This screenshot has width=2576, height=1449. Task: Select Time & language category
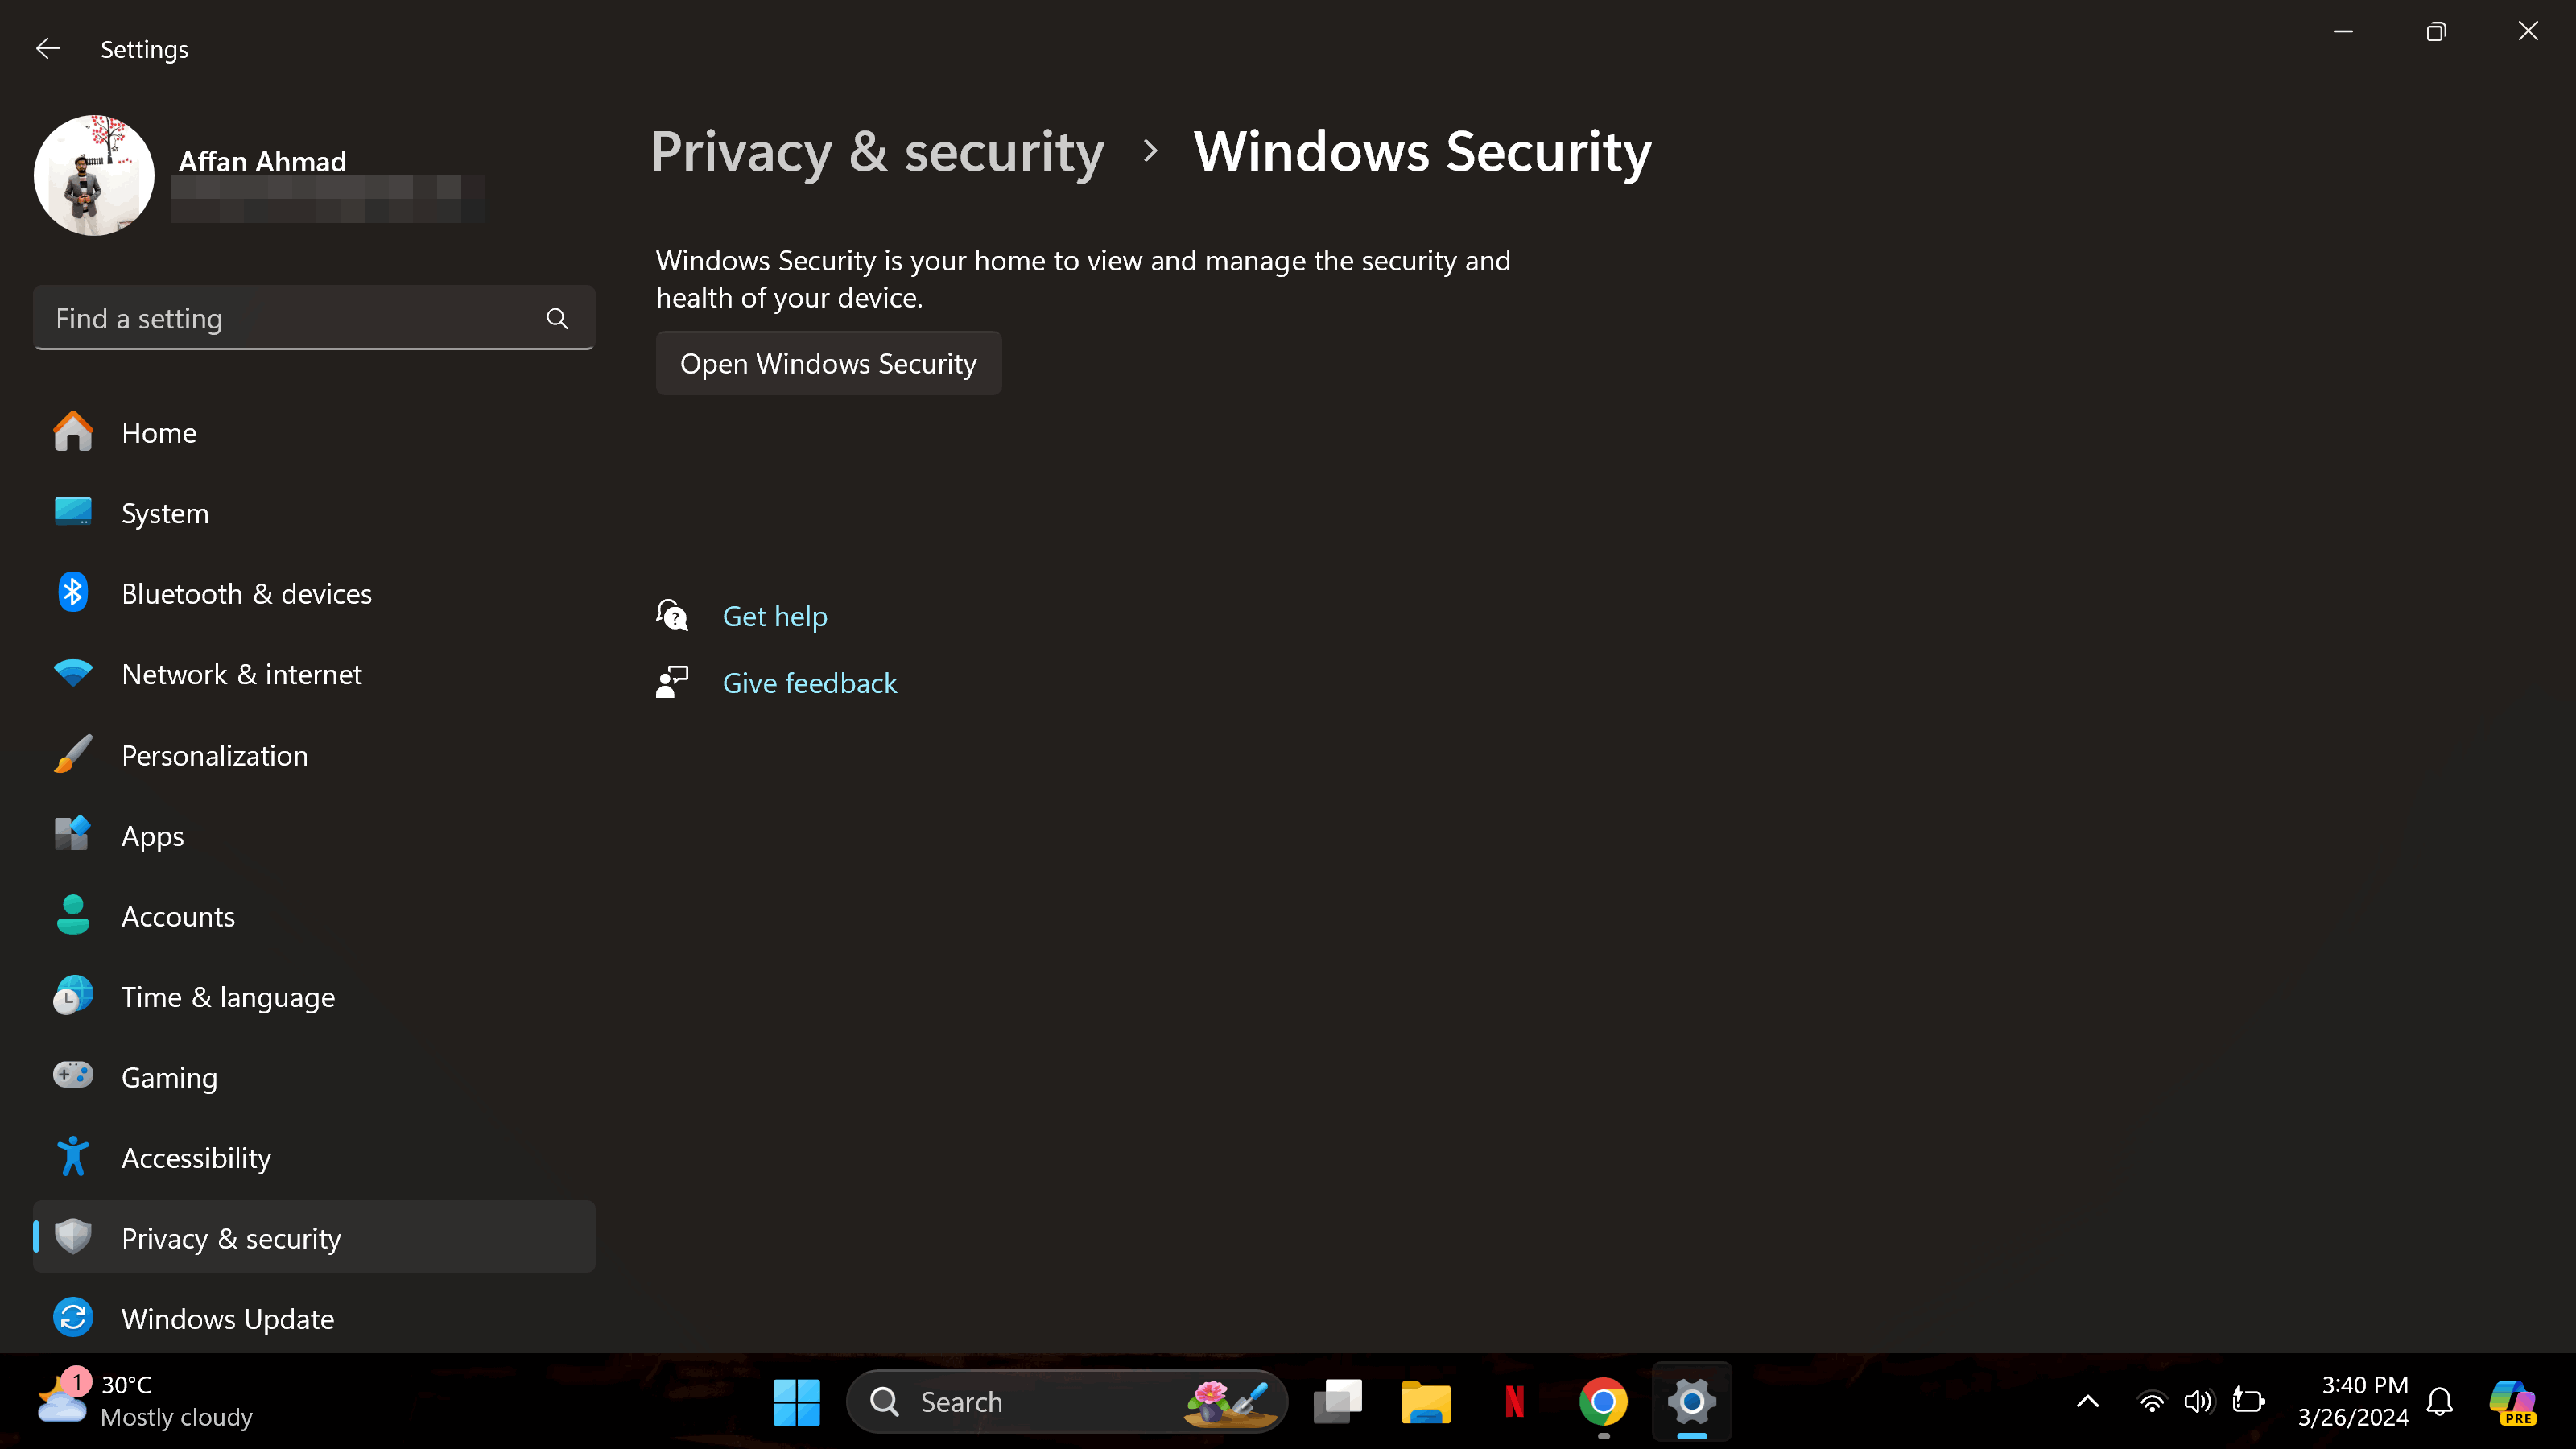pyautogui.click(x=228, y=997)
